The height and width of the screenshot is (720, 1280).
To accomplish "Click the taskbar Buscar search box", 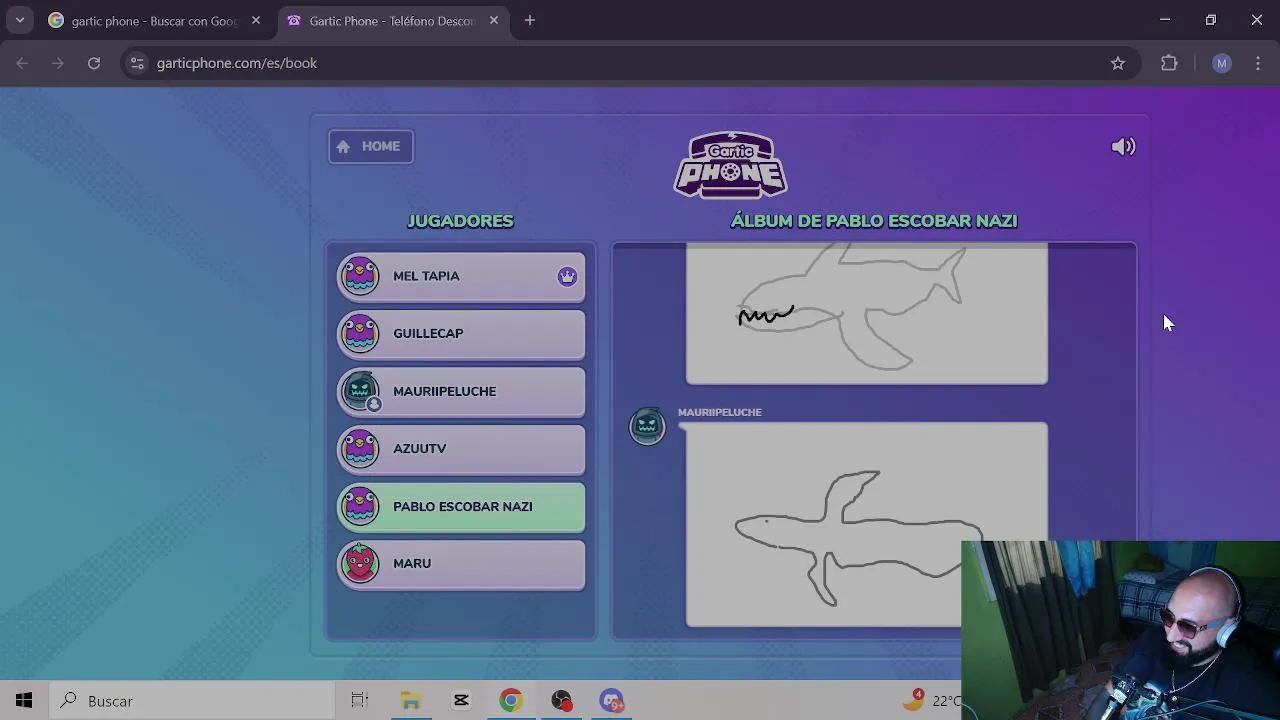I will pos(190,701).
